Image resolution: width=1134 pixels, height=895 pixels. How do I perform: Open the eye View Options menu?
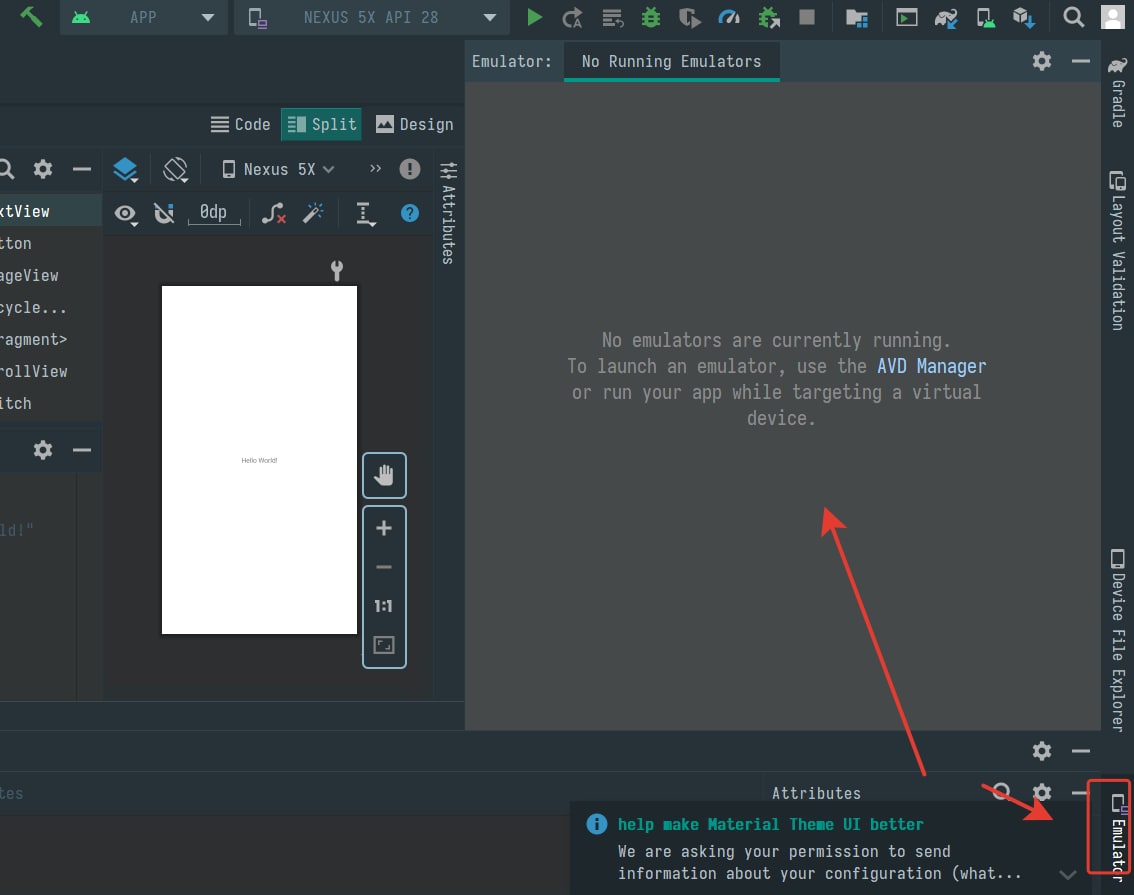[126, 213]
